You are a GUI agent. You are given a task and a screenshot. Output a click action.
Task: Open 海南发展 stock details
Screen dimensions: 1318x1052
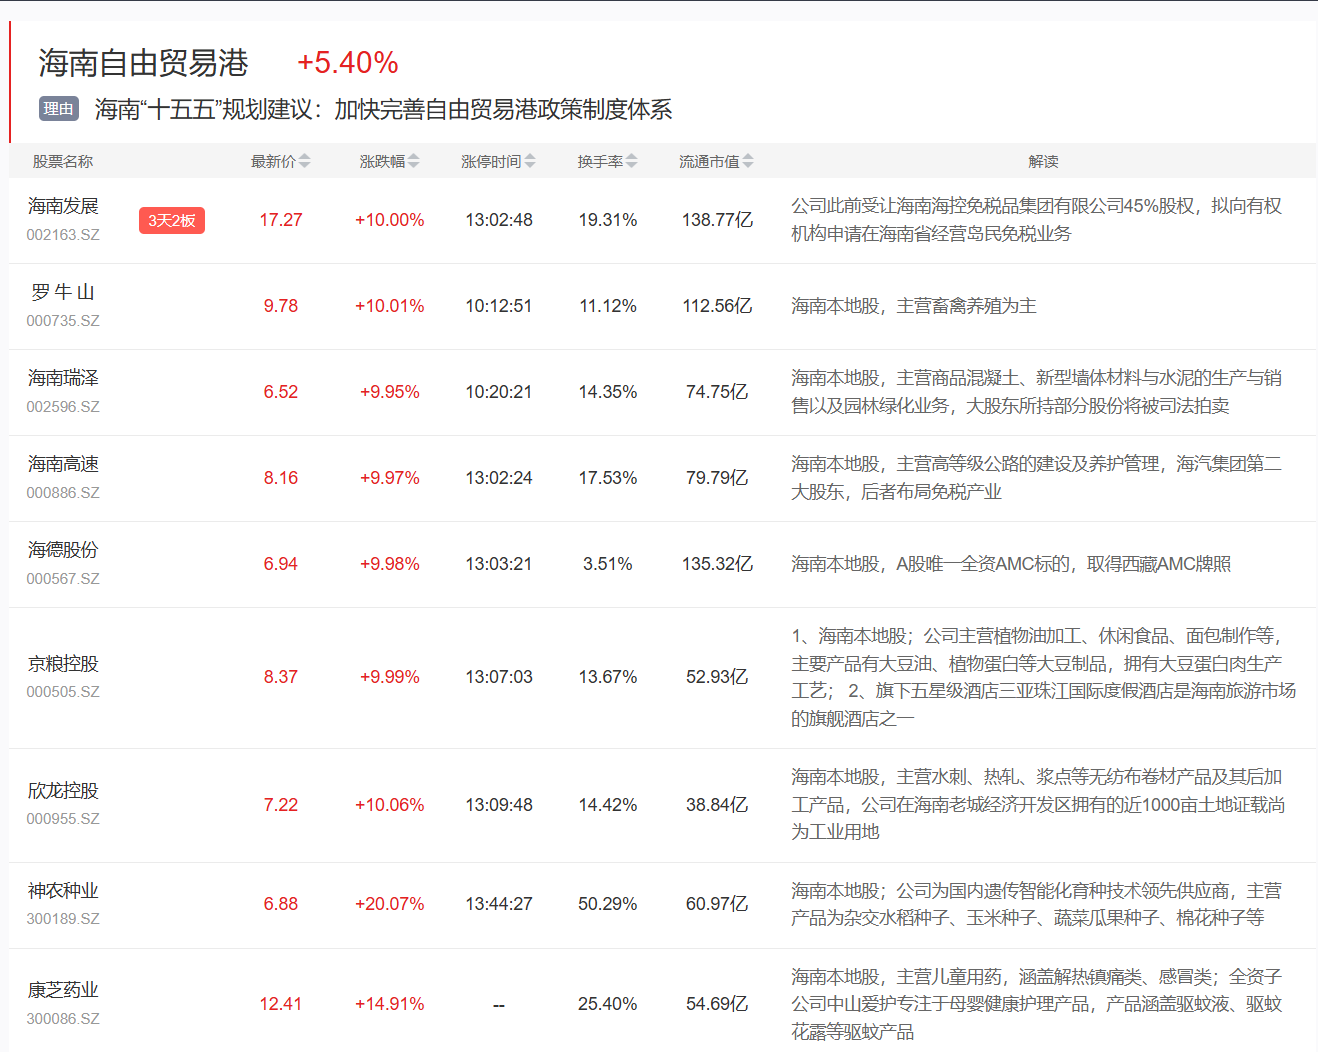click(63, 206)
